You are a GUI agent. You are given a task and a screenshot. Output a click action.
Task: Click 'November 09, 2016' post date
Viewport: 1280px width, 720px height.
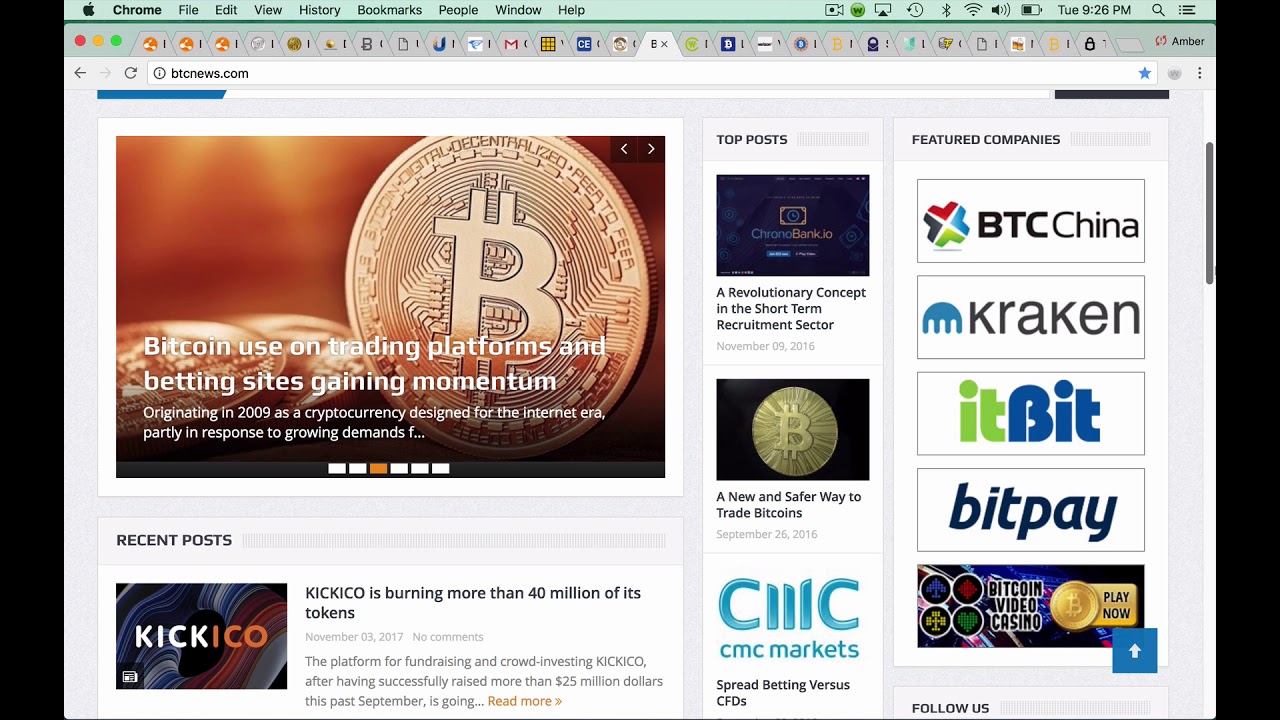point(765,346)
